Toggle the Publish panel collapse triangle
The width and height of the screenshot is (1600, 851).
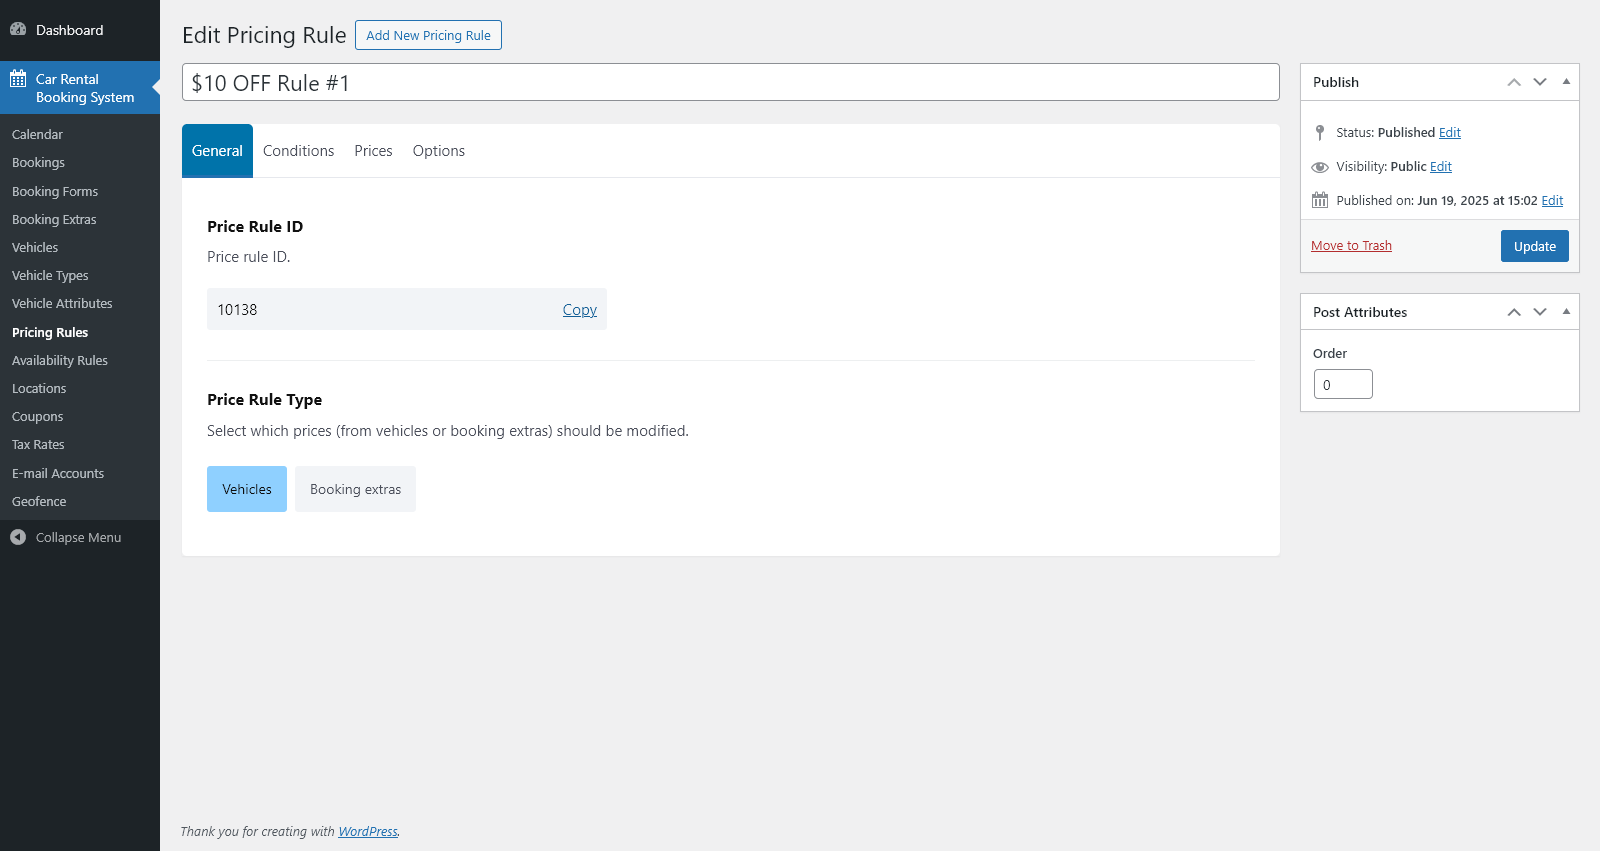click(x=1566, y=82)
